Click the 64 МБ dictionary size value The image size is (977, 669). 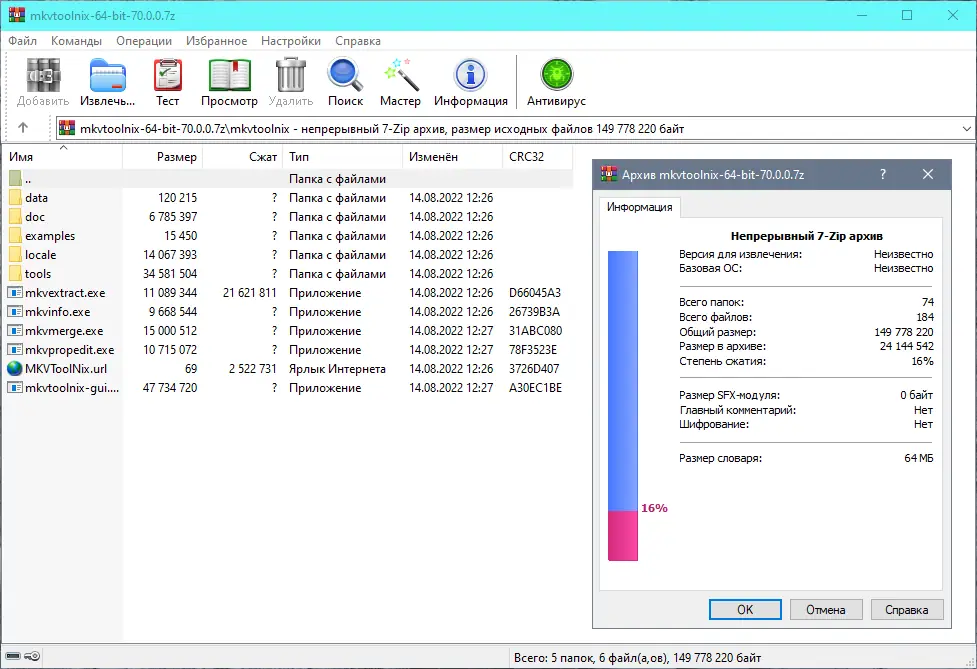(918, 458)
